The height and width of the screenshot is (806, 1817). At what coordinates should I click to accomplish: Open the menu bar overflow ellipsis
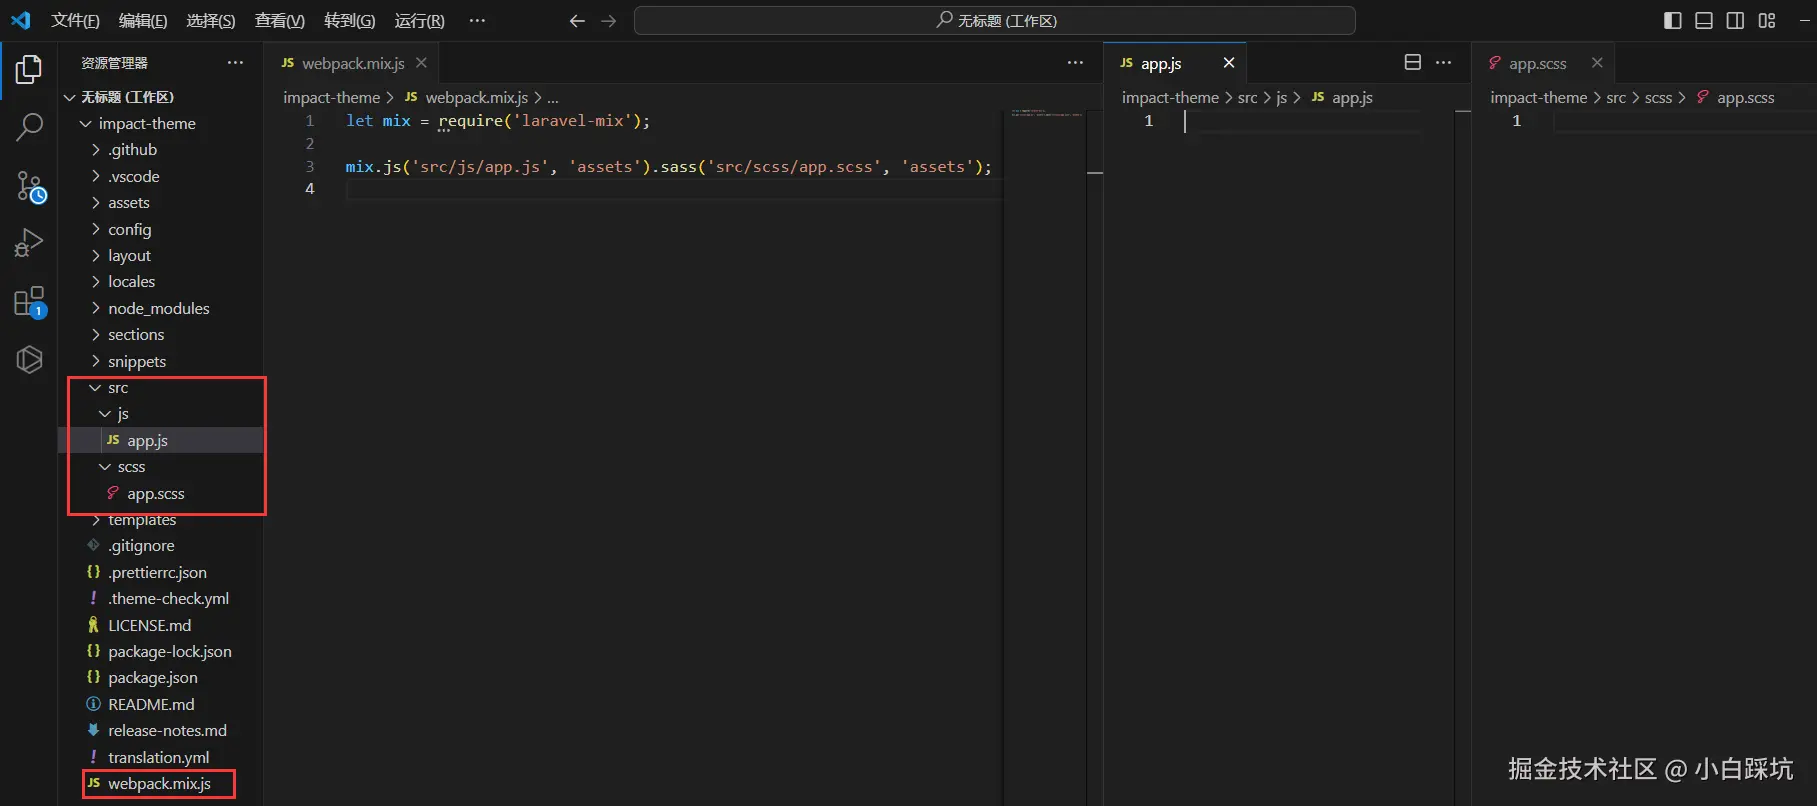[477, 21]
